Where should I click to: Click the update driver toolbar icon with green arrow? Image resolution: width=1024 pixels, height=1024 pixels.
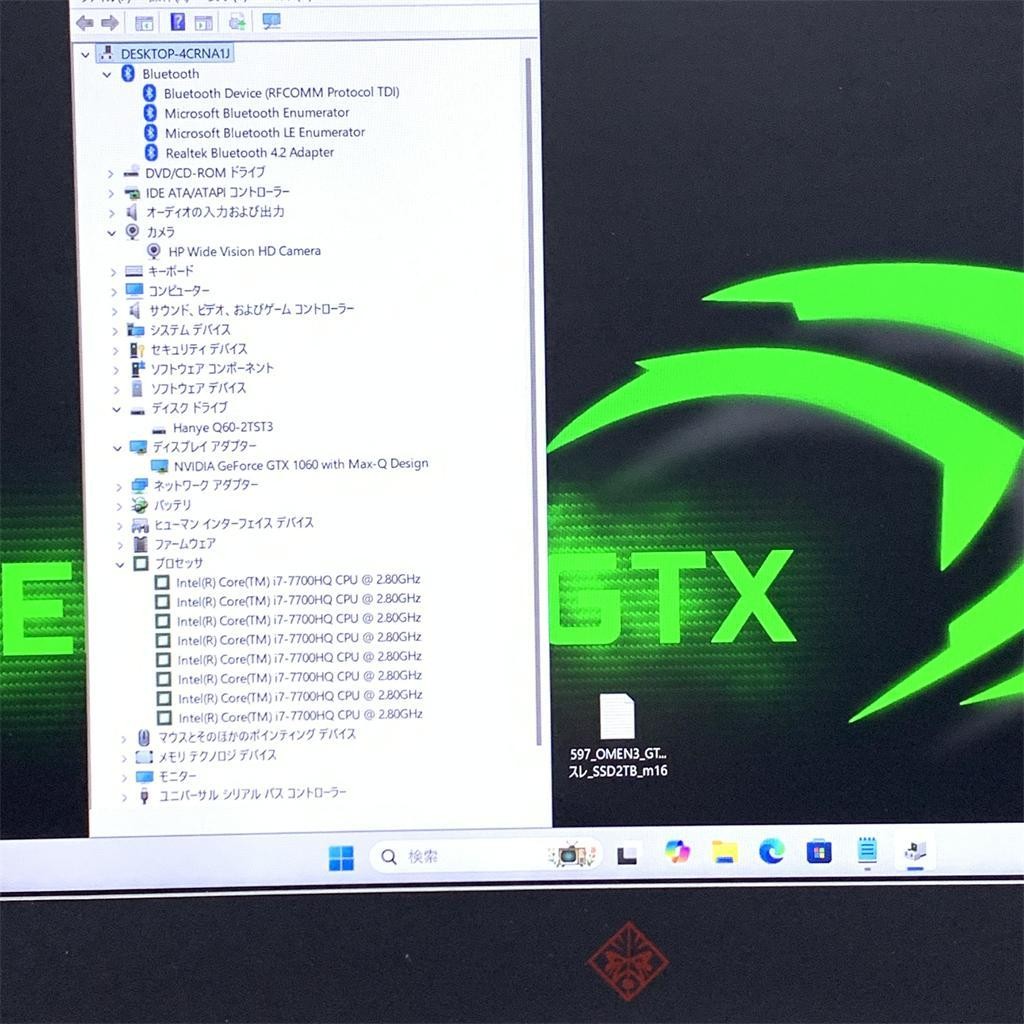tap(237, 22)
